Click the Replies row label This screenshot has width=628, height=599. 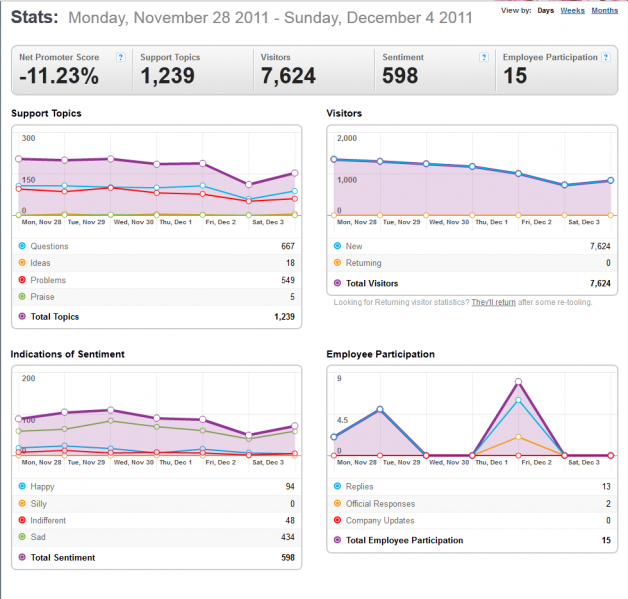coord(360,487)
